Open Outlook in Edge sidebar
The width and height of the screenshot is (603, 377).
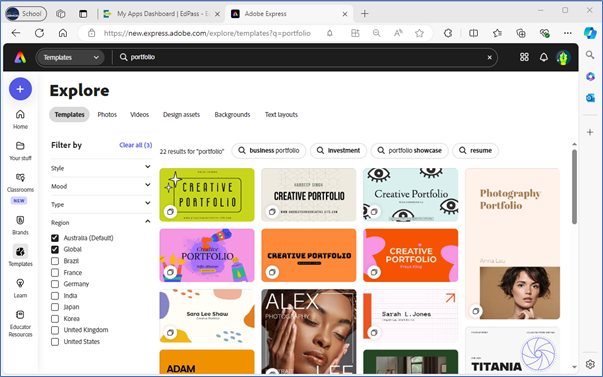click(590, 98)
